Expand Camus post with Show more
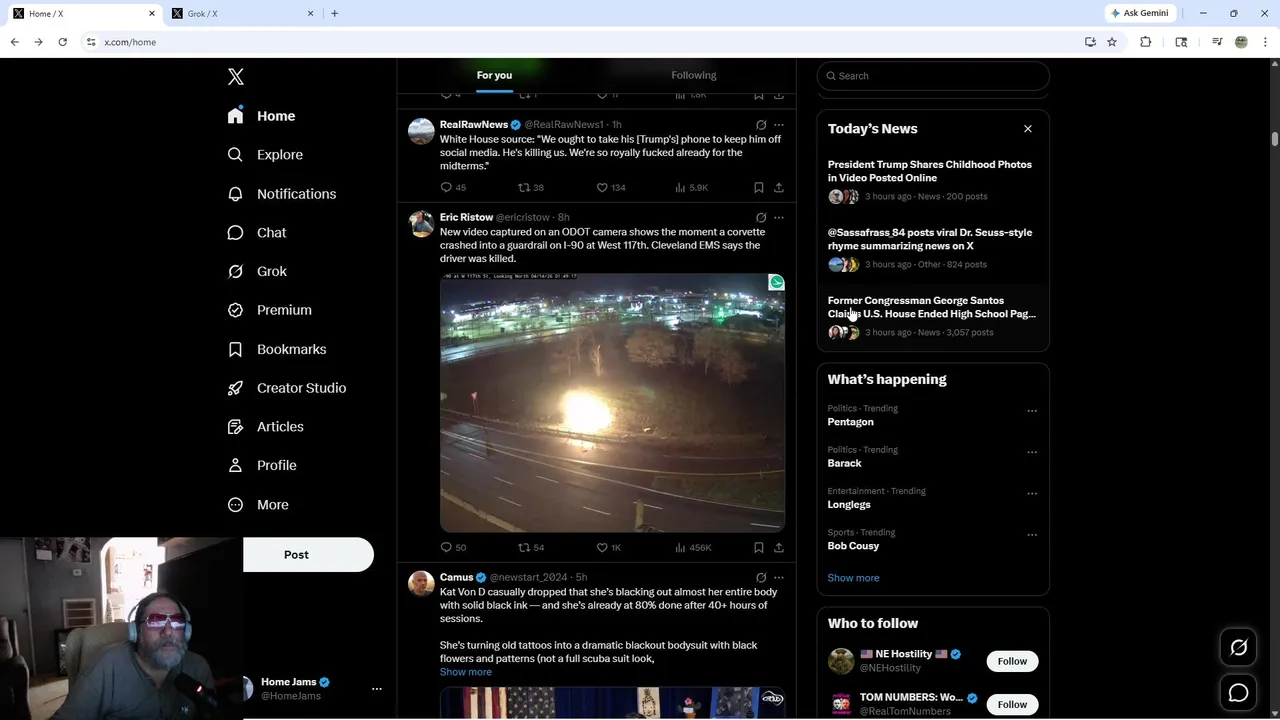The width and height of the screenshot is (1280, 720). pyautogui.click(x=465, y=672)
